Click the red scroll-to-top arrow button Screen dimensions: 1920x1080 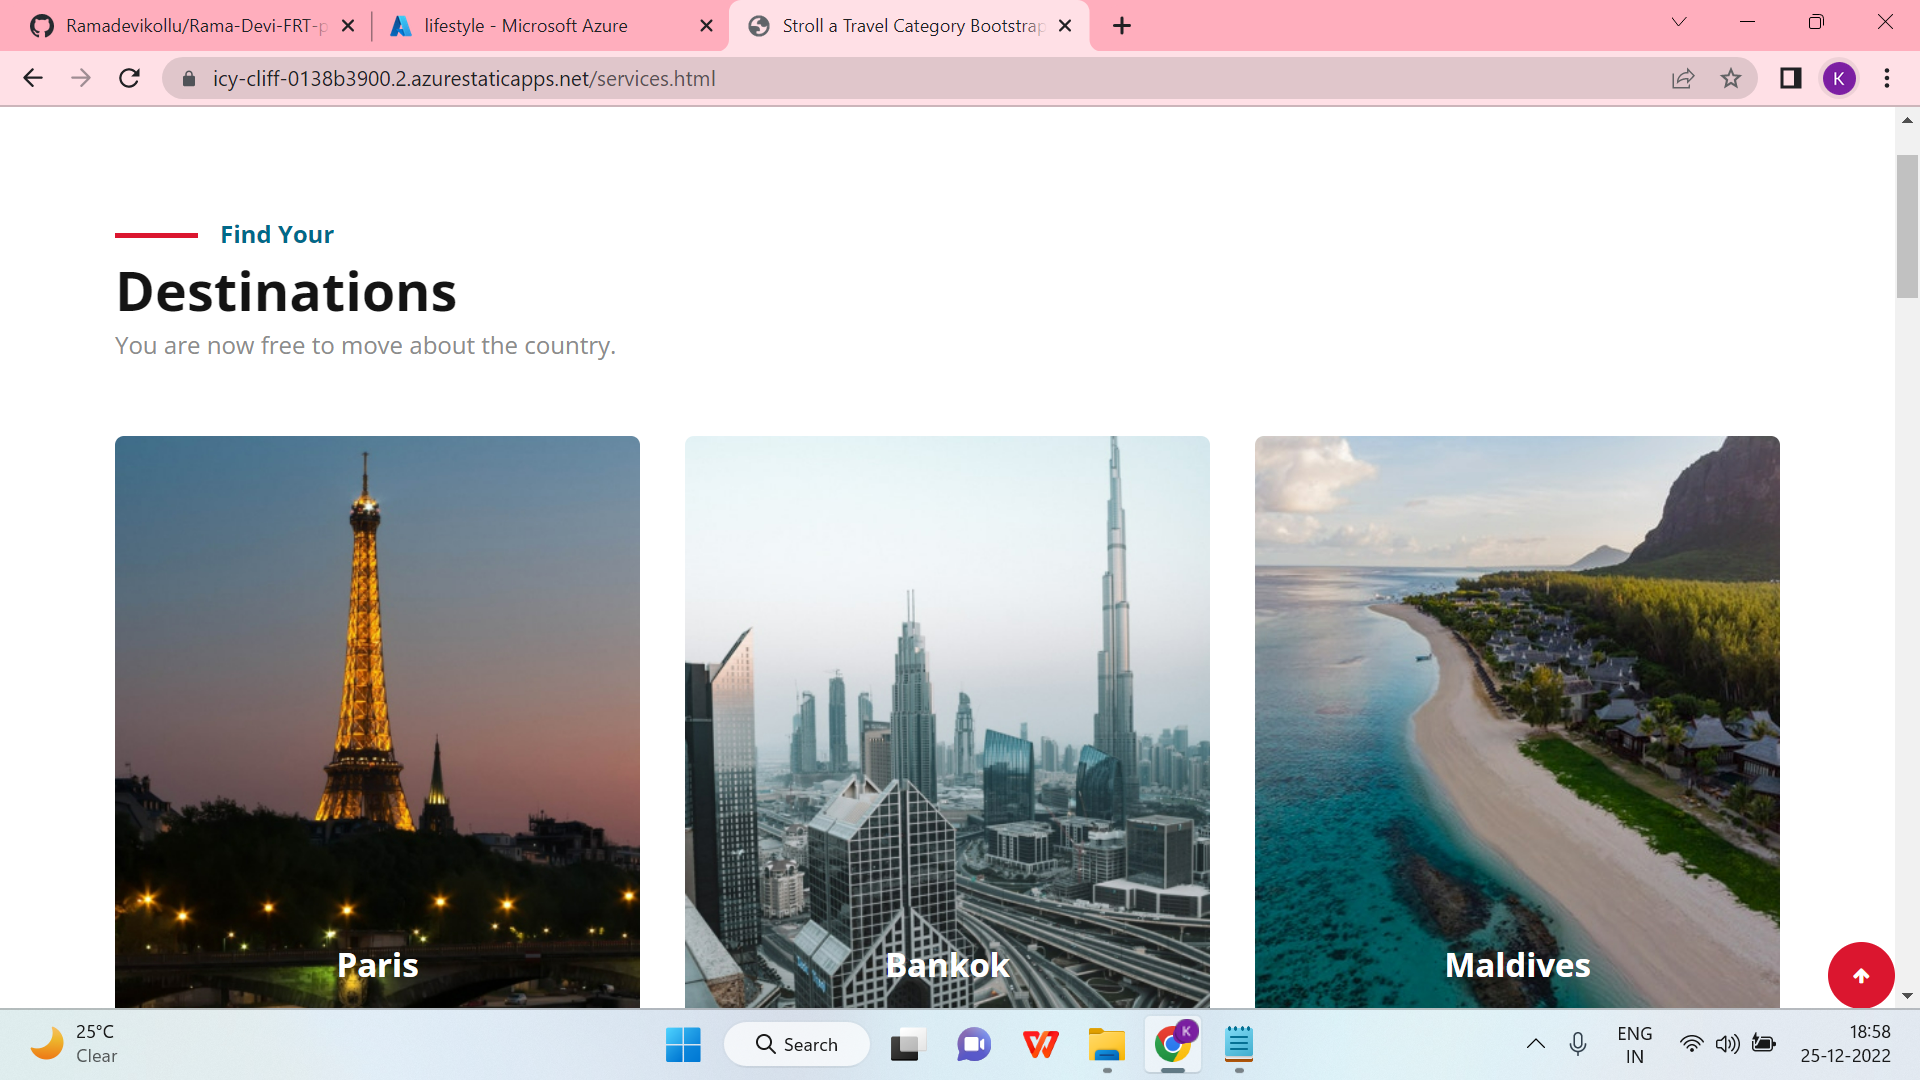(1860, 975)
